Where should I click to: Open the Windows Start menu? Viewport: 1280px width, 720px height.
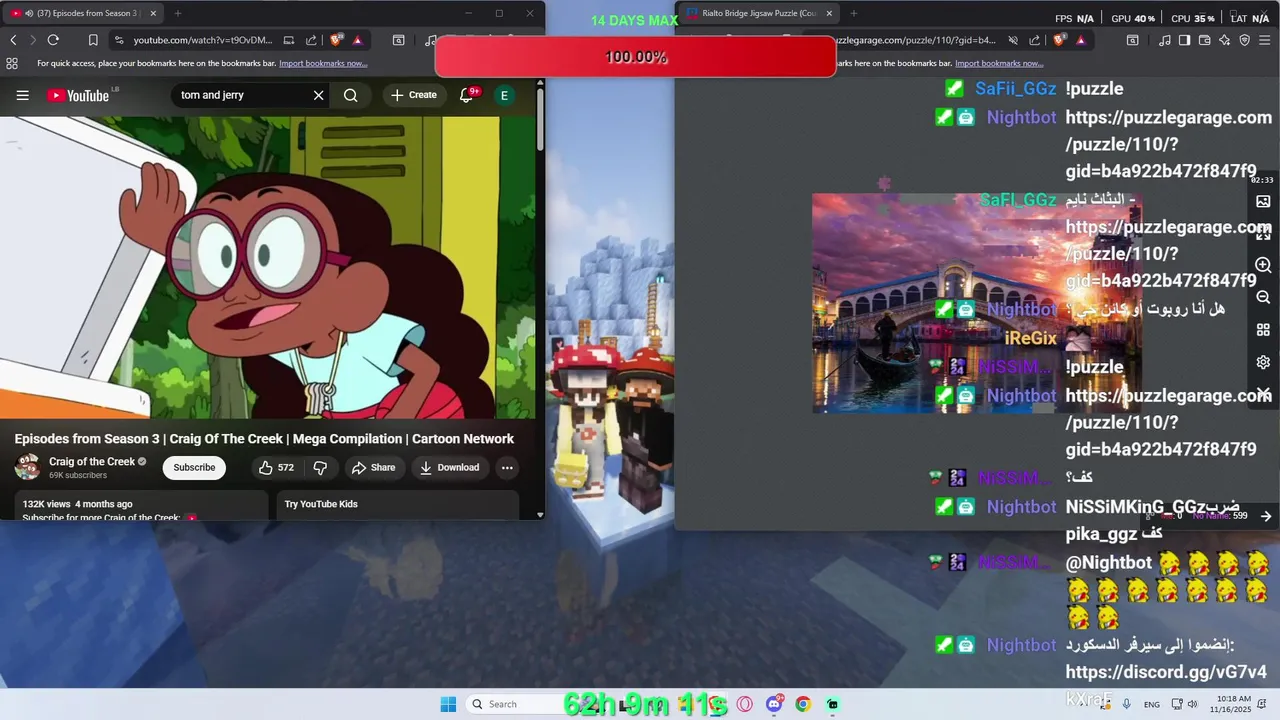(x=448, y=704)
